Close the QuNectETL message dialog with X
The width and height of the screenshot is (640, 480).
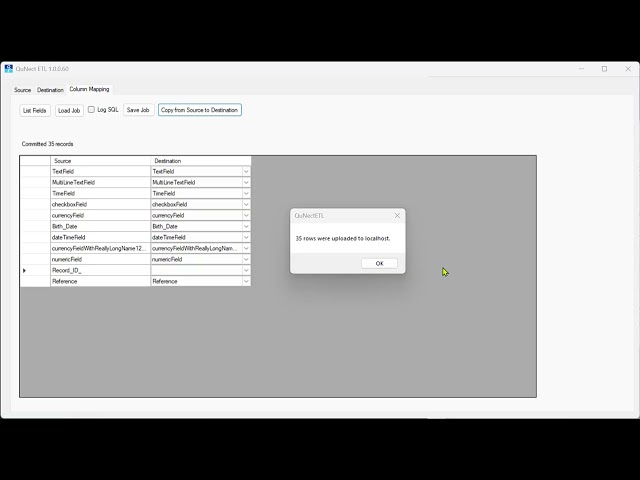click(x=397, y=216)
